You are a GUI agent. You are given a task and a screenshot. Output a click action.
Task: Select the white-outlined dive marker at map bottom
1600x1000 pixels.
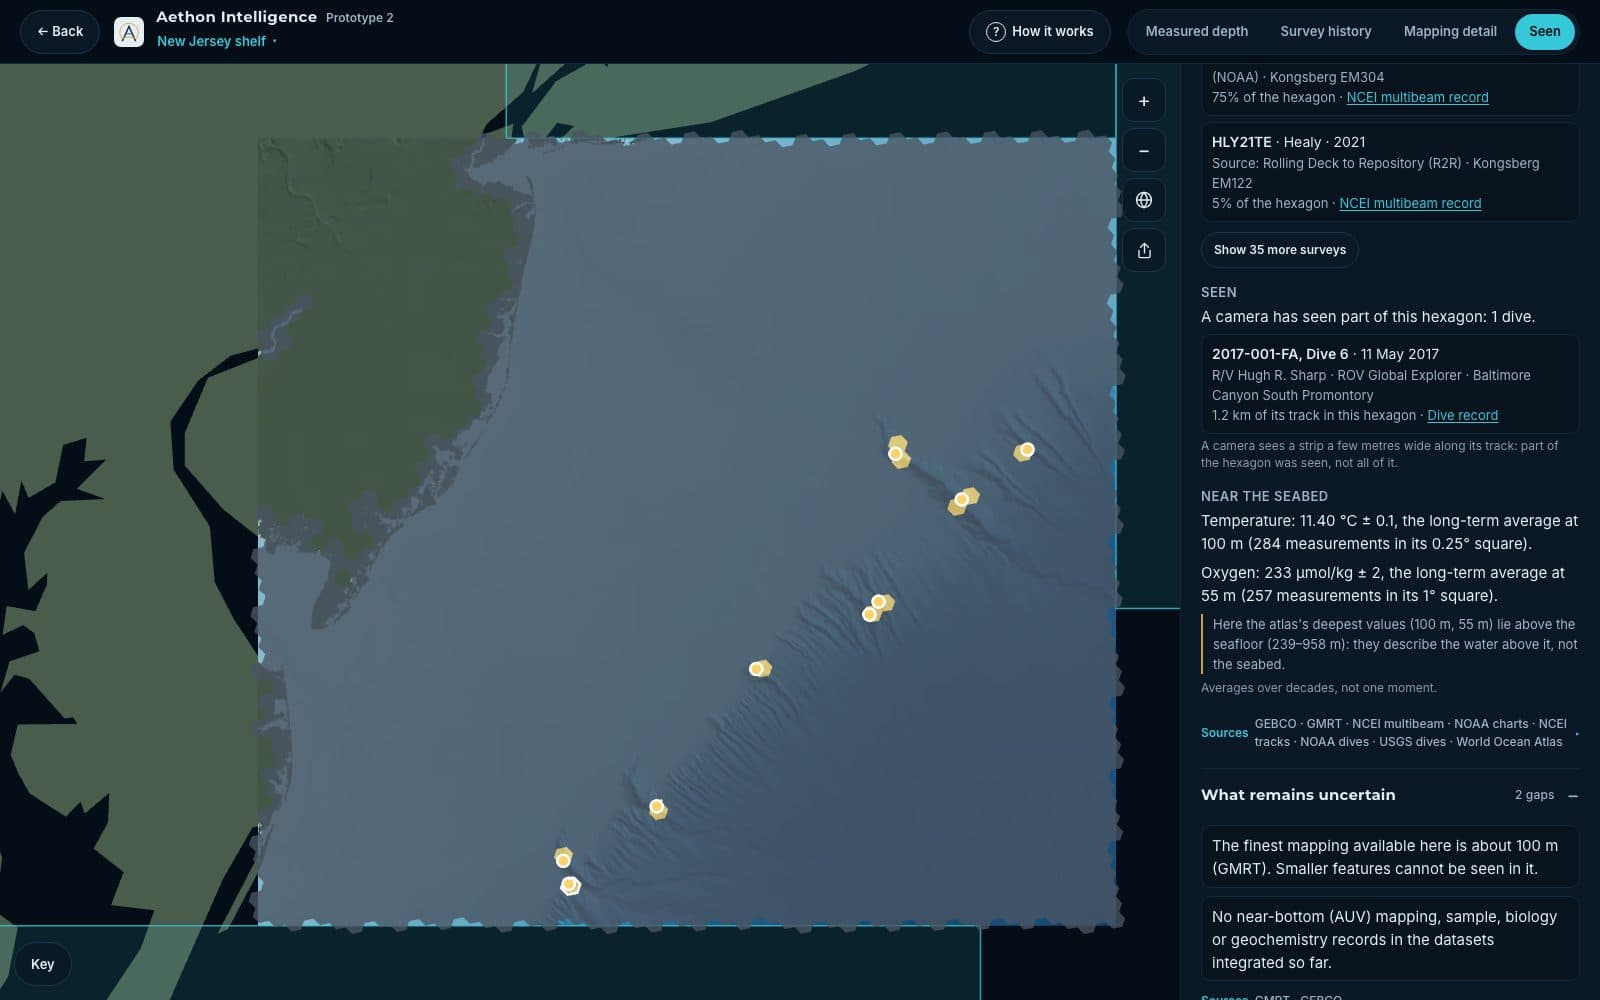tap(570, 885)
